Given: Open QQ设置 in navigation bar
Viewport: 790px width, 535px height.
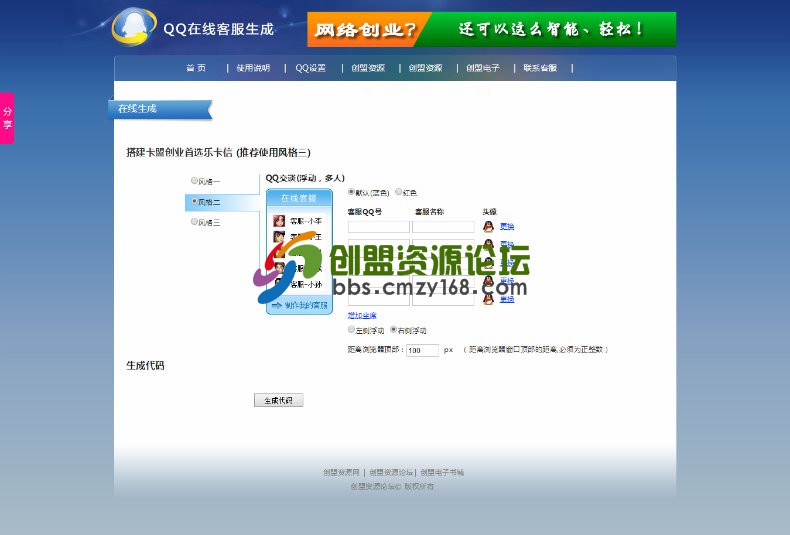Looking at the screenshot, I should (x=310, y=68).
